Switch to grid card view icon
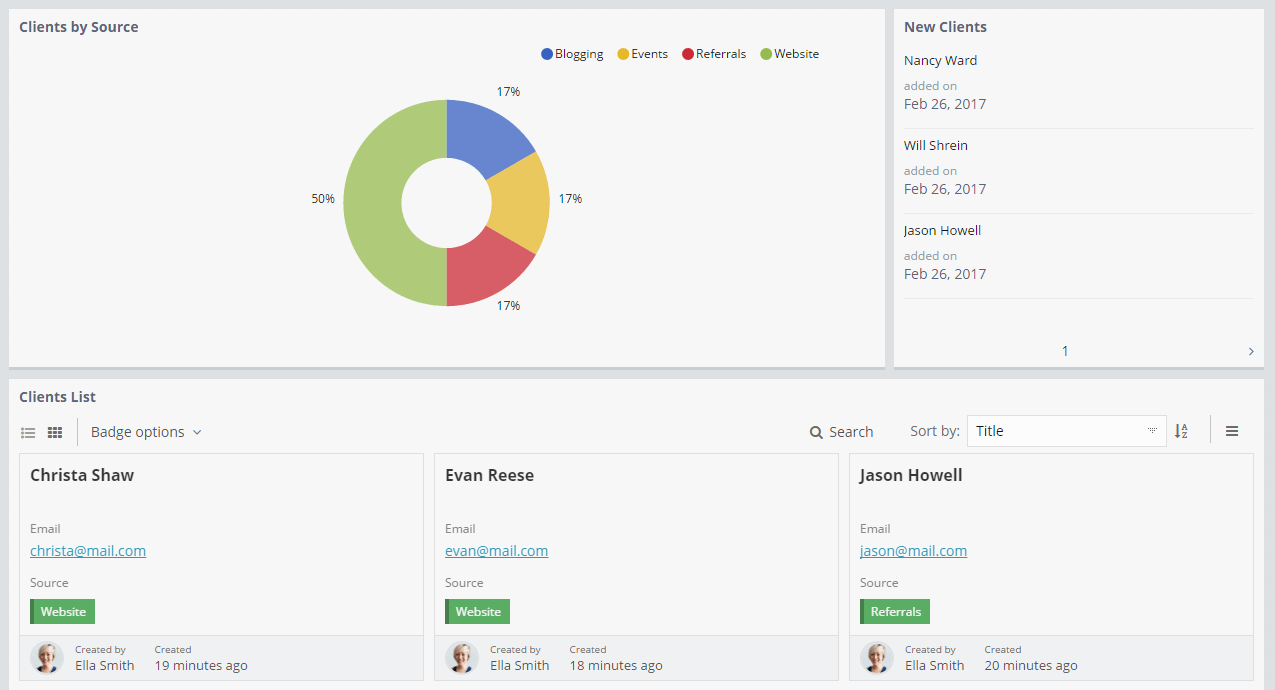 point(55,432)
